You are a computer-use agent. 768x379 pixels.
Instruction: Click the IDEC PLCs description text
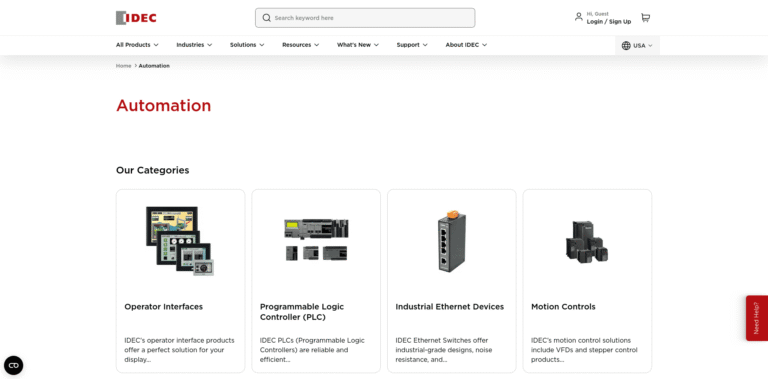(312, 350)
